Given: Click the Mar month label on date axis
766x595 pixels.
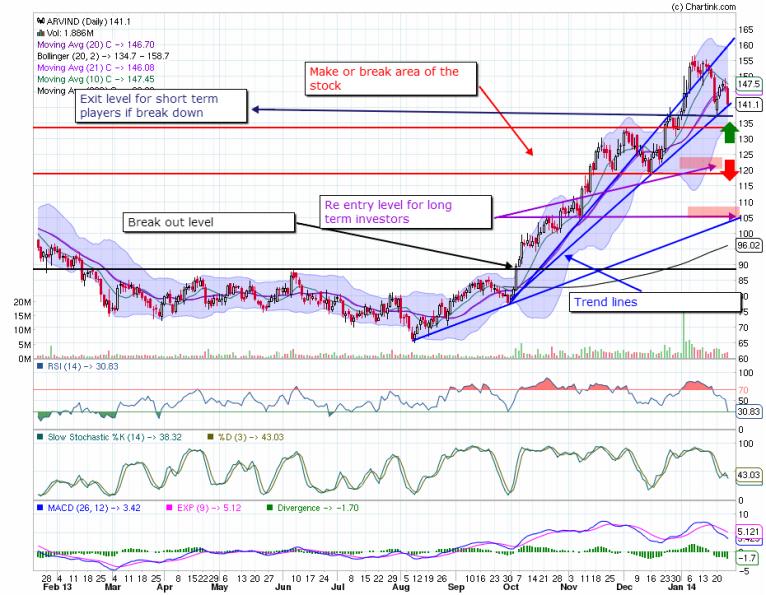Looking at the screenshot, I should [x=113, y=587].
